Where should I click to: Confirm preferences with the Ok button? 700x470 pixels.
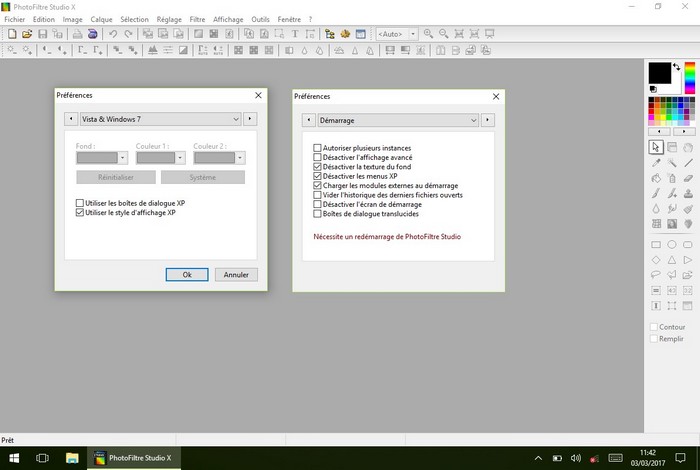tap(187, 275)
